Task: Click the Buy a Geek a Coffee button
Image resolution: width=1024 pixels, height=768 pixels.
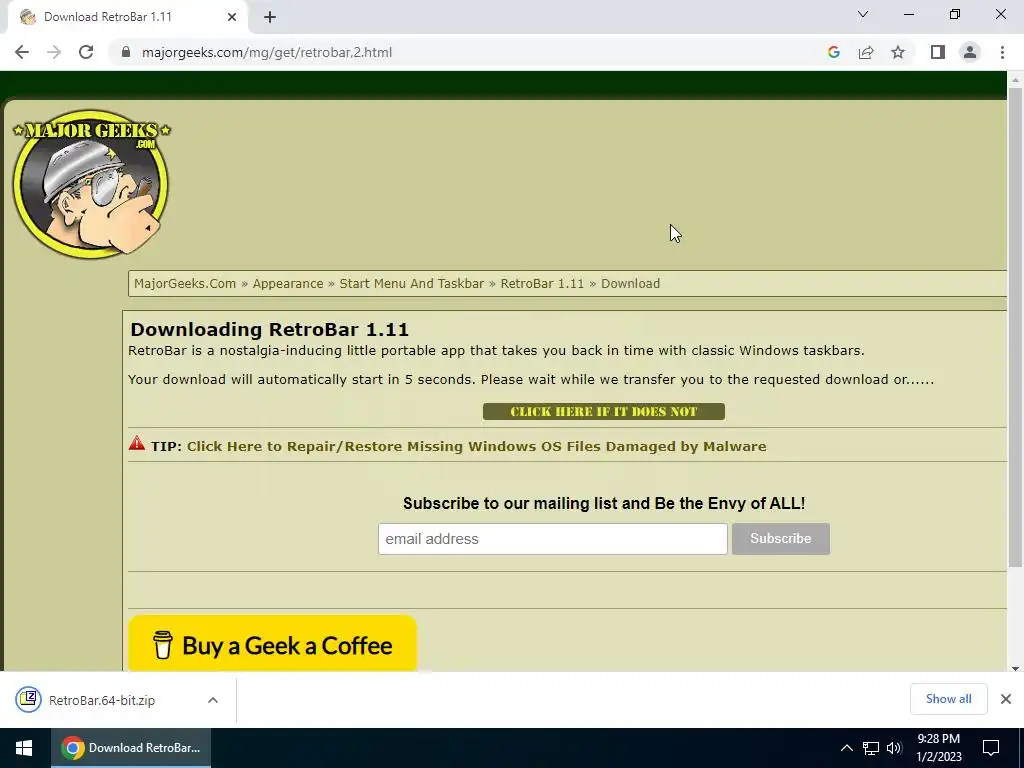Action: (x=272, y=644)
